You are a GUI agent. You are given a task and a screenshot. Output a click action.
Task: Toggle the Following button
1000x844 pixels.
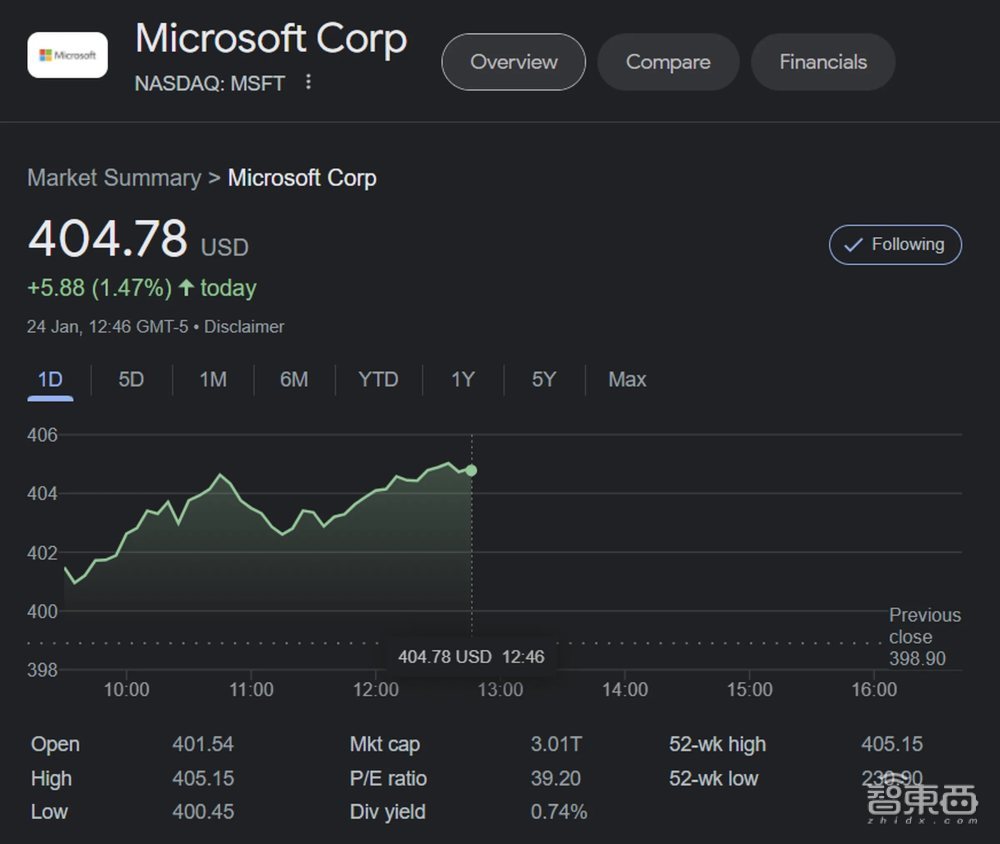tap(895, 244)
